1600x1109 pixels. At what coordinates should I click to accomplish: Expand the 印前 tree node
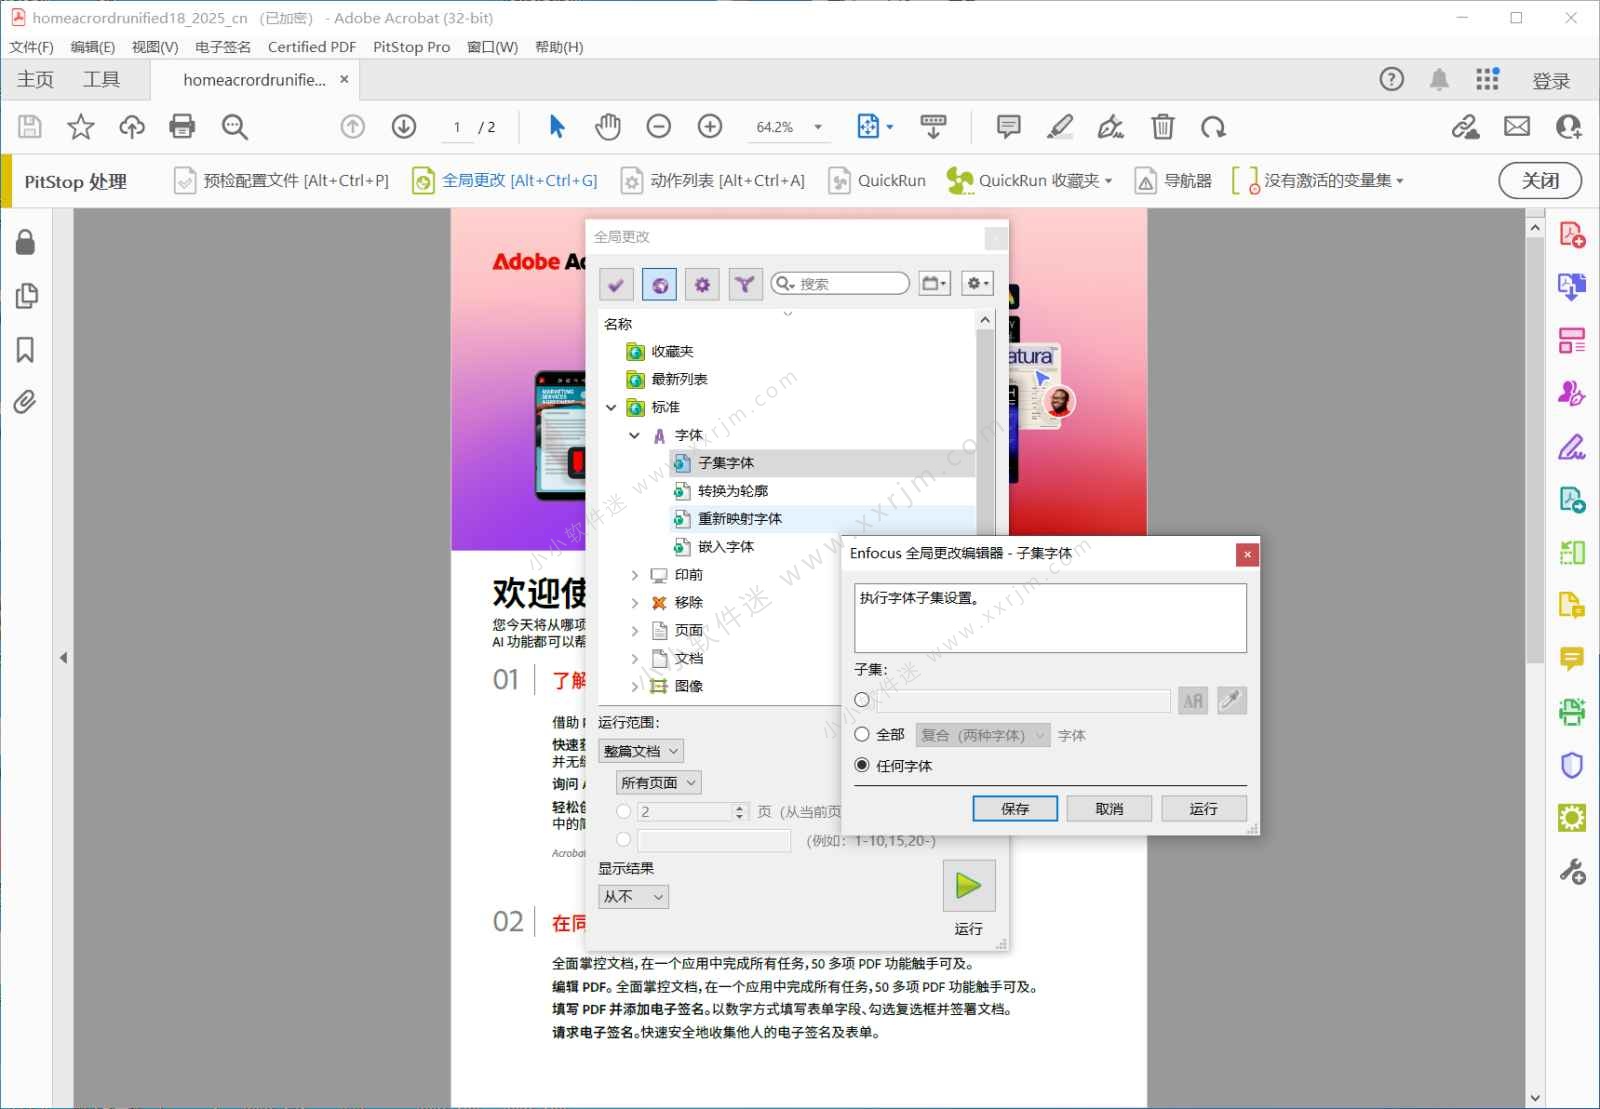(634, 574)
